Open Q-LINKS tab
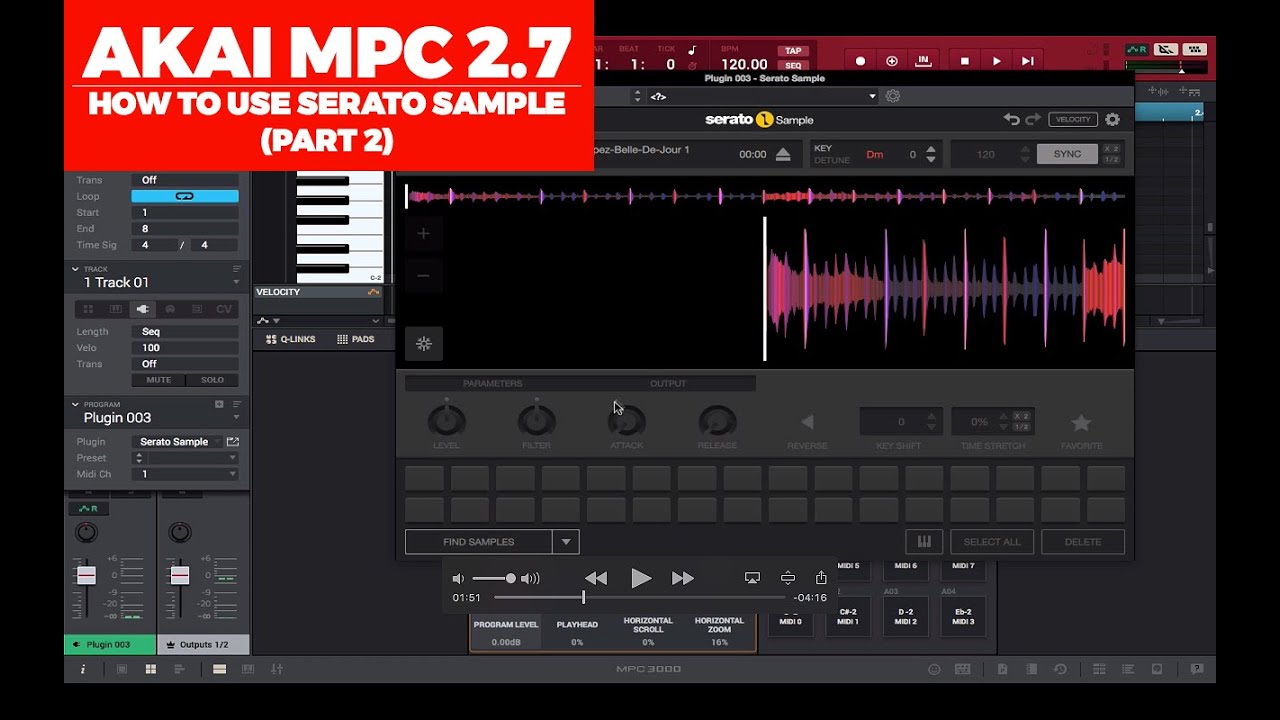 291,340
